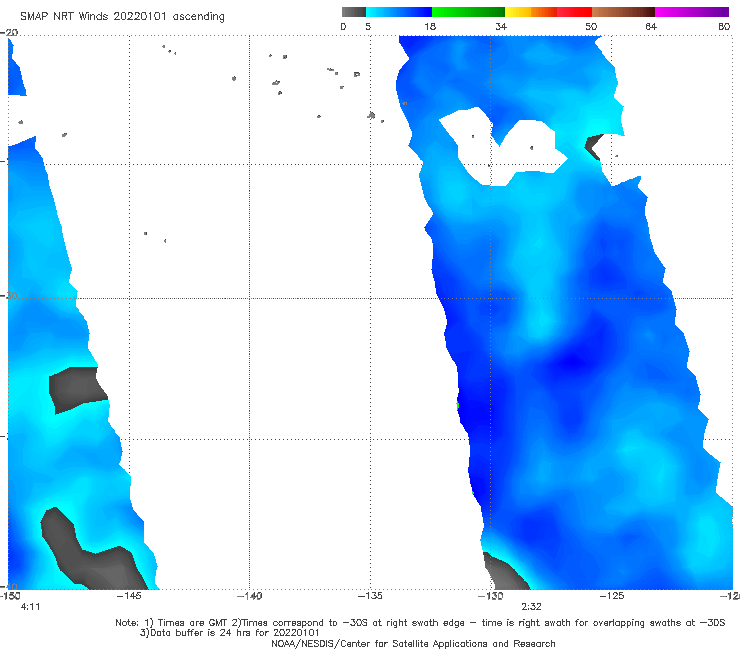Click the longitude label "-135"
Screen dimensions: 740x650
tap(370, 596)
